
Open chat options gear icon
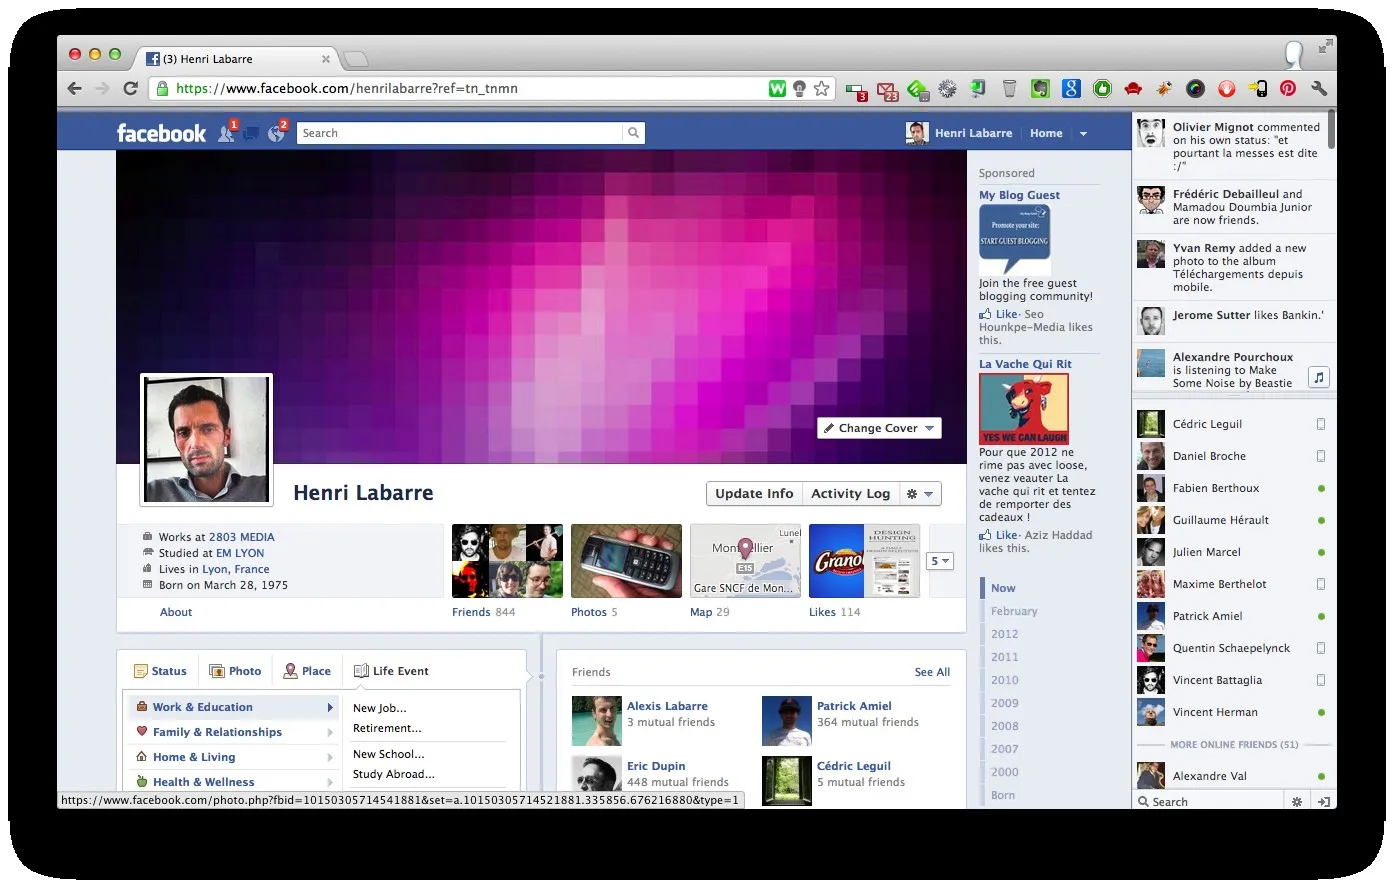[x=1297, y=801]
